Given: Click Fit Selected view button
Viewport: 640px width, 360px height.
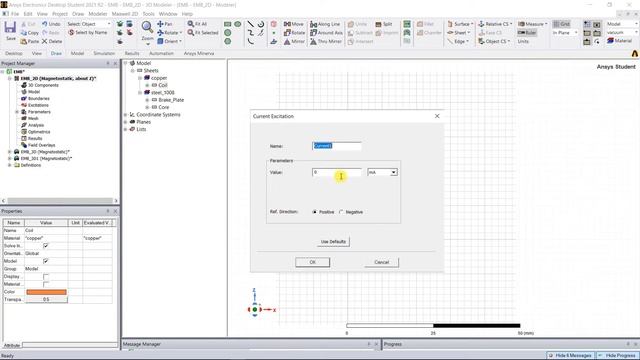Looking at the screenshot, I should pyautogui.click(x=203, y=33).
